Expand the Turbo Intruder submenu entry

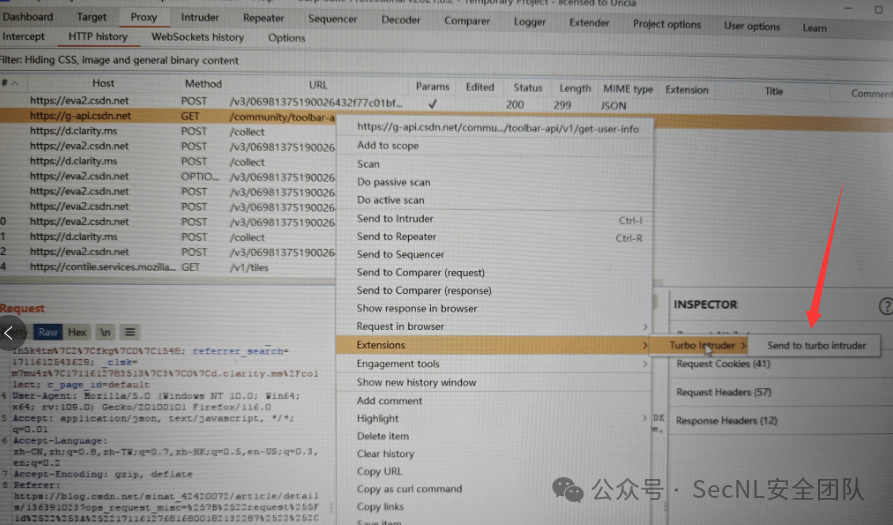click(x=699, y=345)
